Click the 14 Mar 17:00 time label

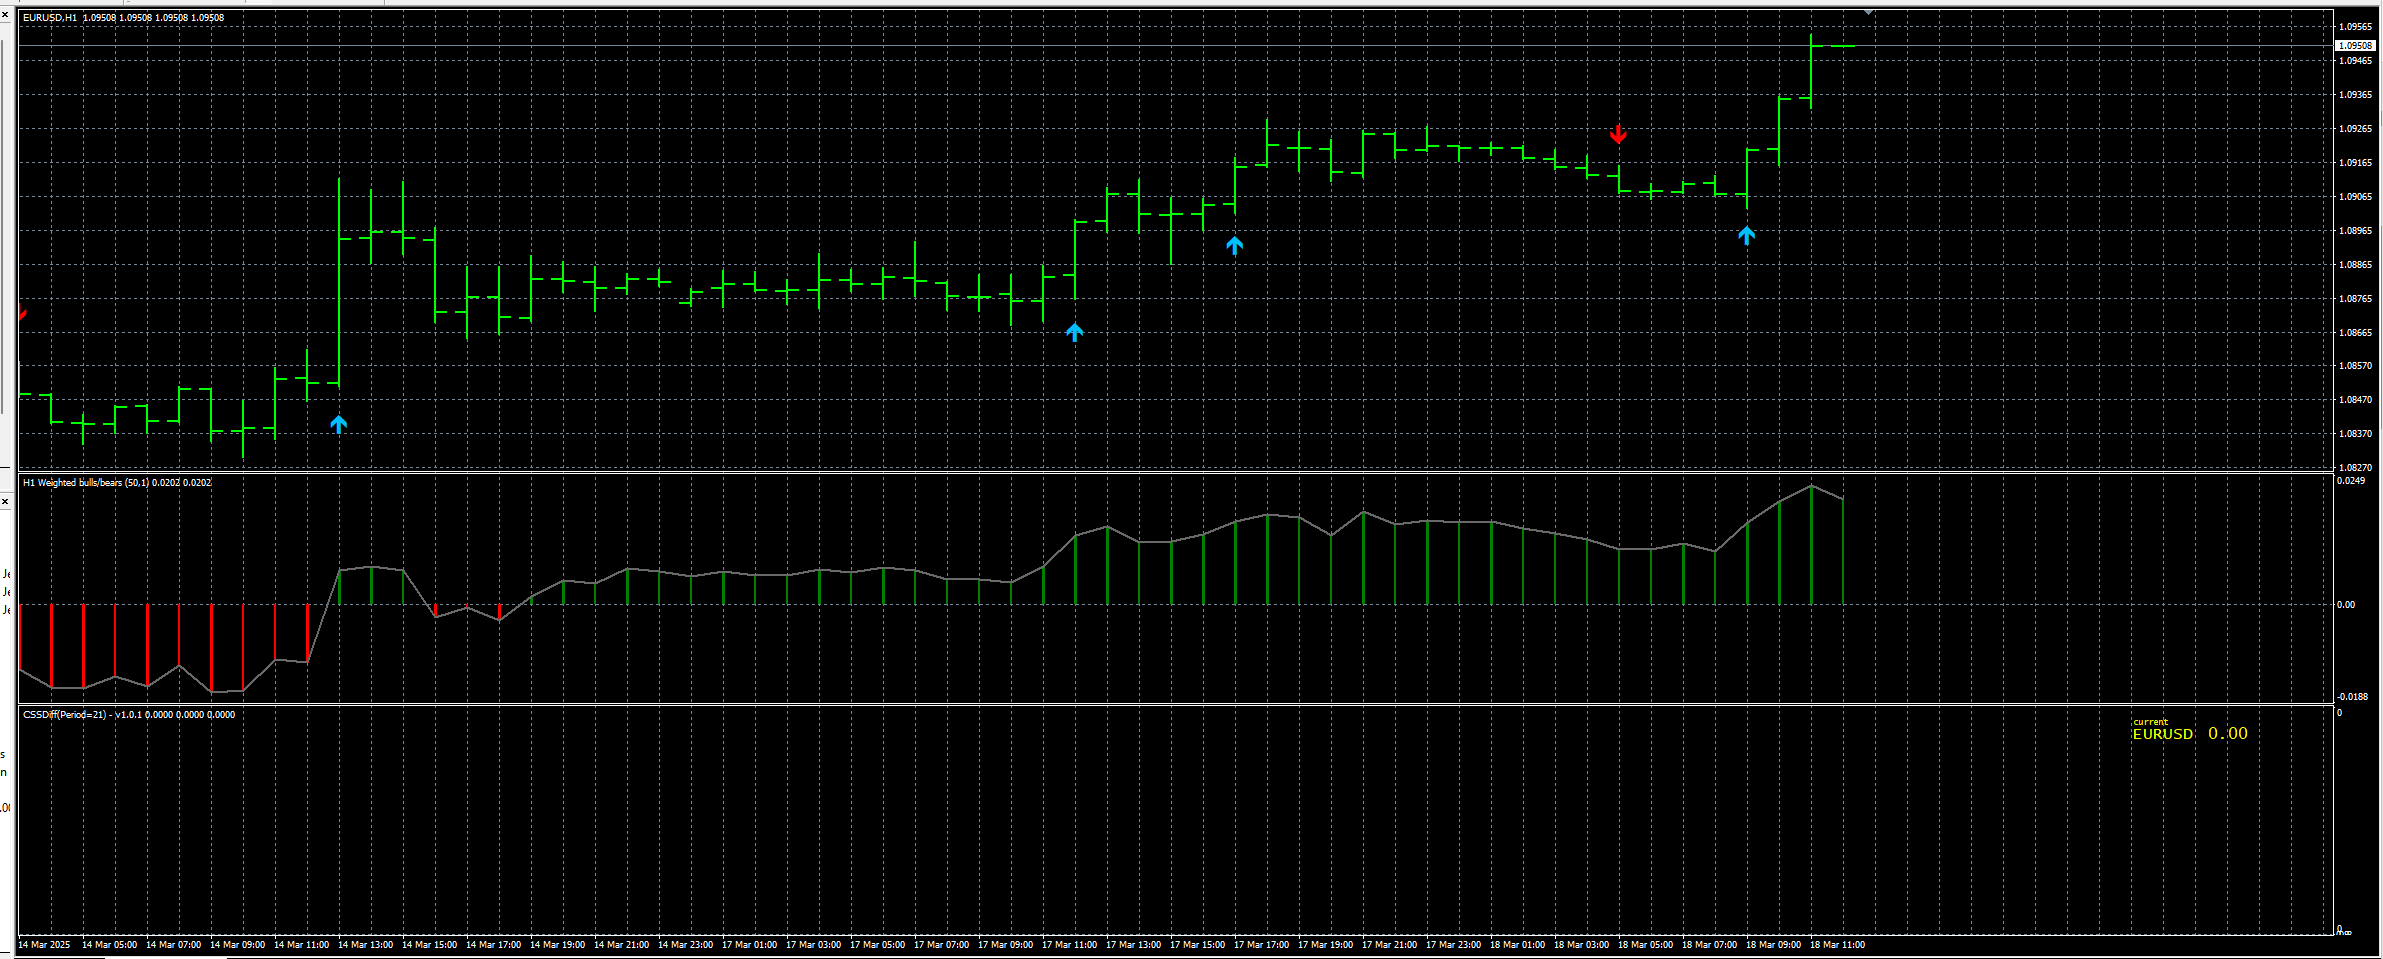[x=493, y=945]
